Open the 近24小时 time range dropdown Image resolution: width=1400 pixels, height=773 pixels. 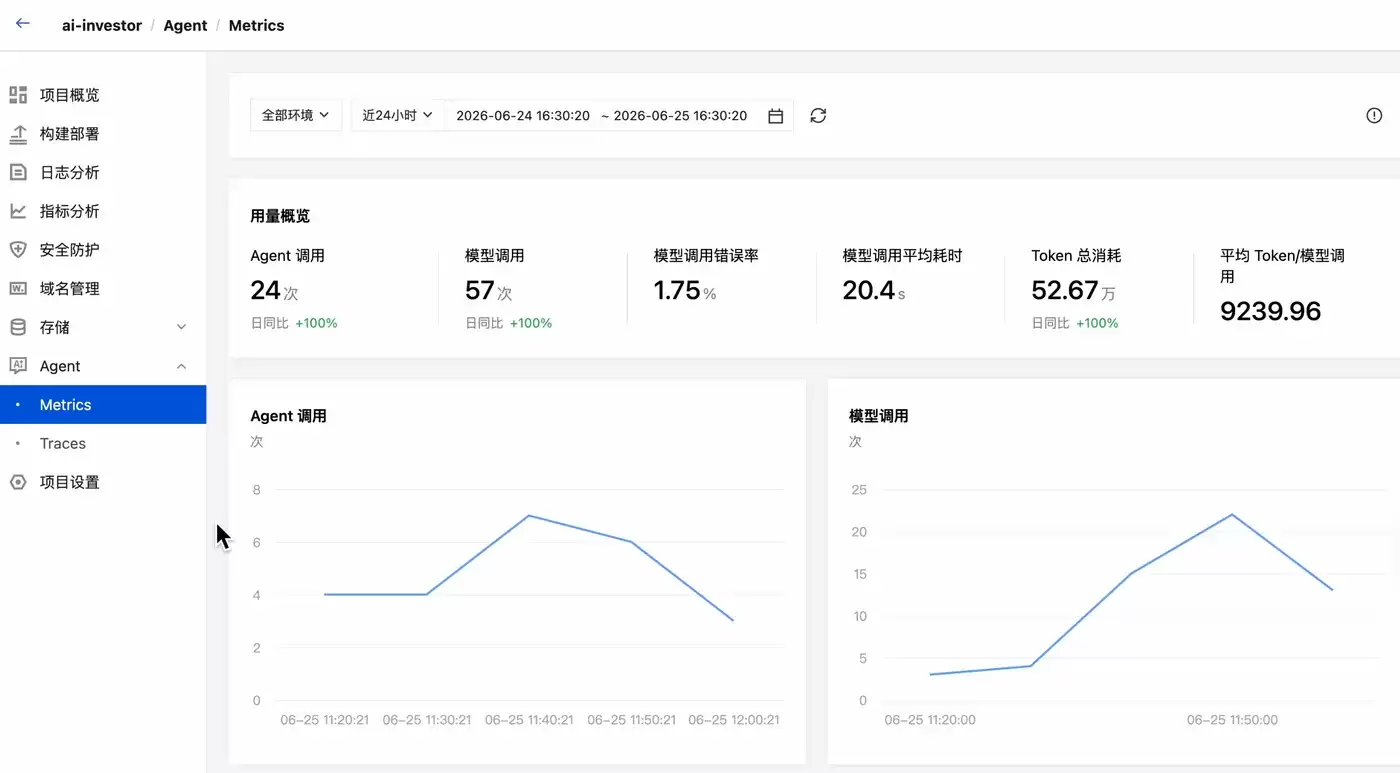[398, 116]
